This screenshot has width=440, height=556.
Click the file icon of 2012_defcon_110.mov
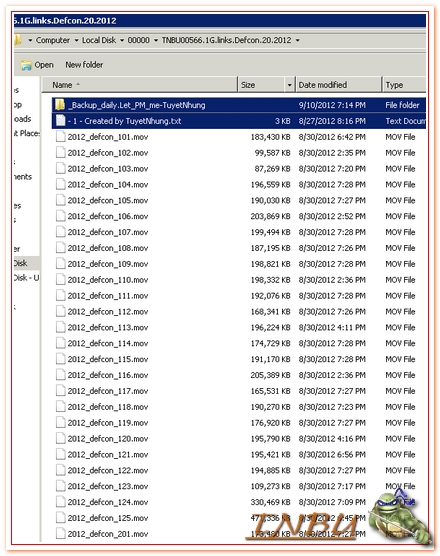(61, 280)
